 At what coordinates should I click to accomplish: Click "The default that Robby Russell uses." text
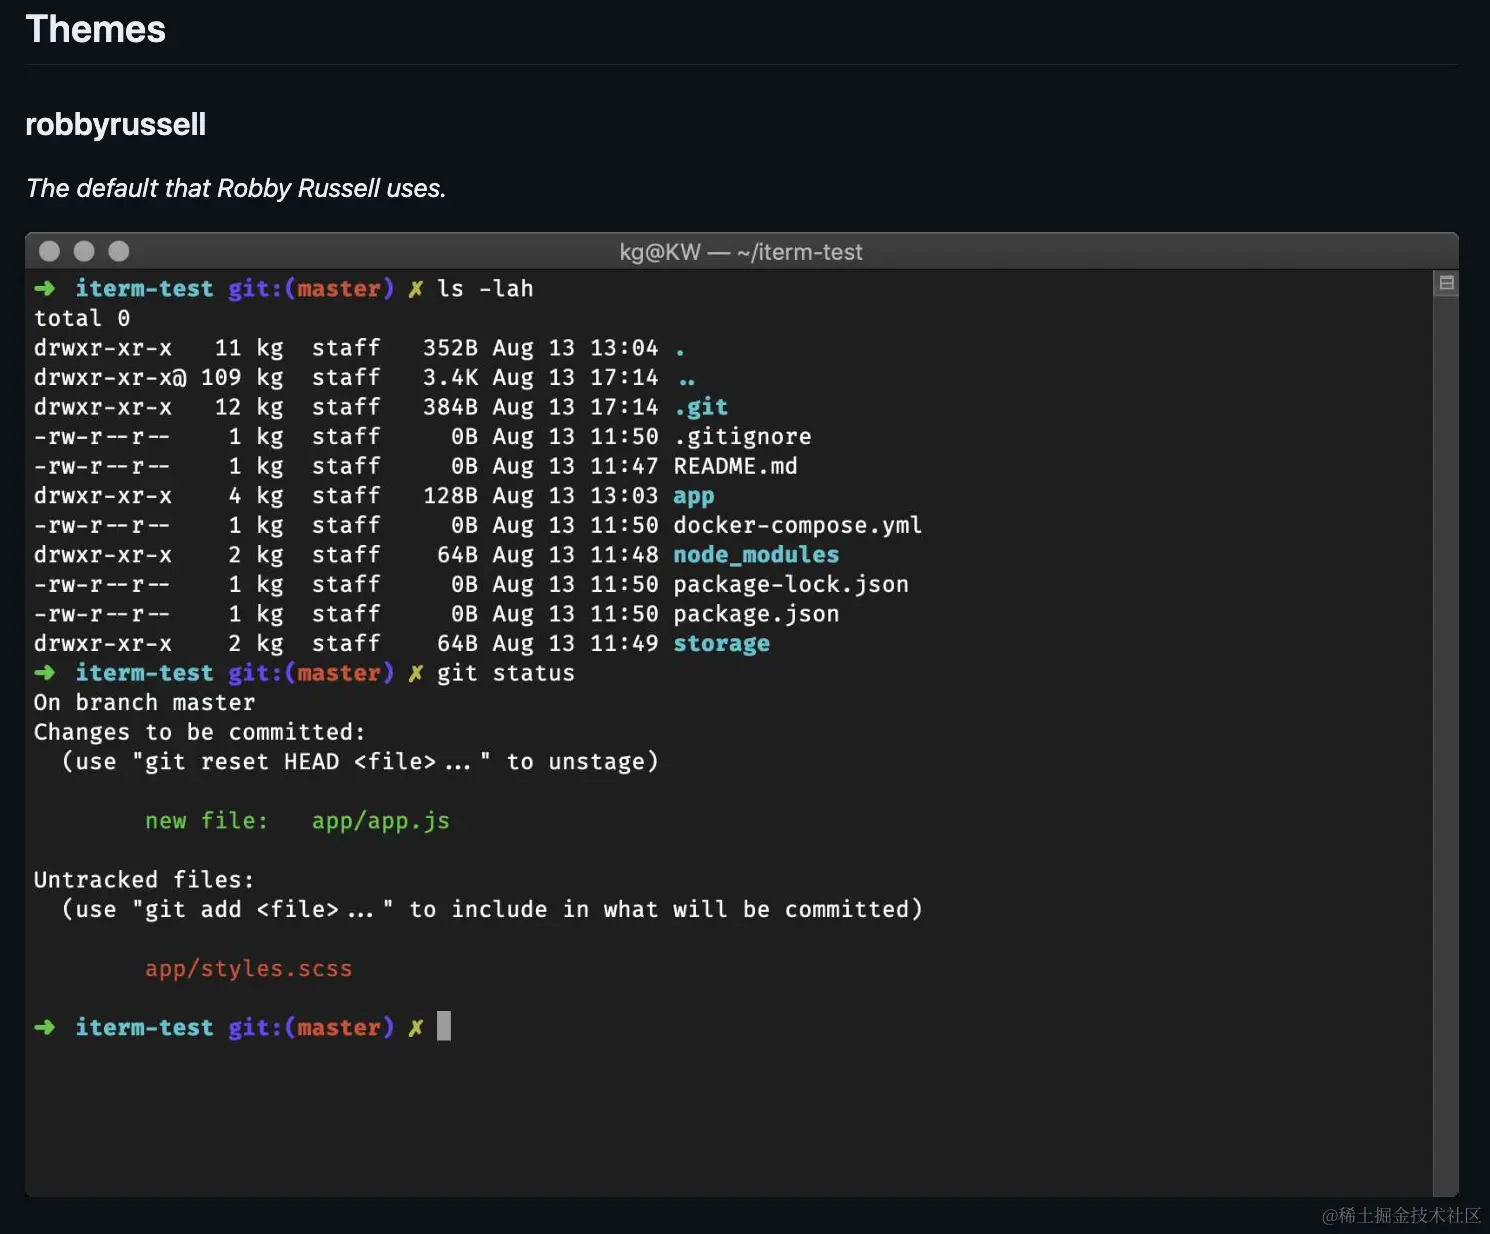(236, 189)
